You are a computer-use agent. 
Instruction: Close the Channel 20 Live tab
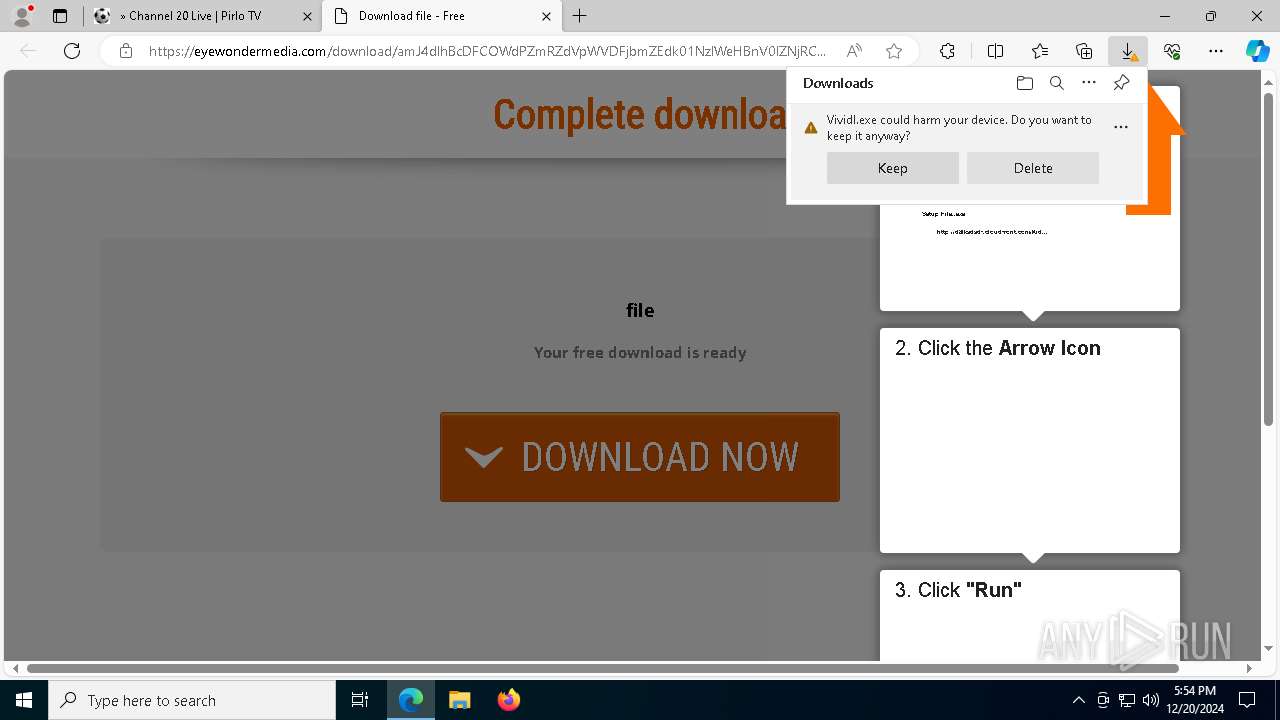(x=307, y=16)
